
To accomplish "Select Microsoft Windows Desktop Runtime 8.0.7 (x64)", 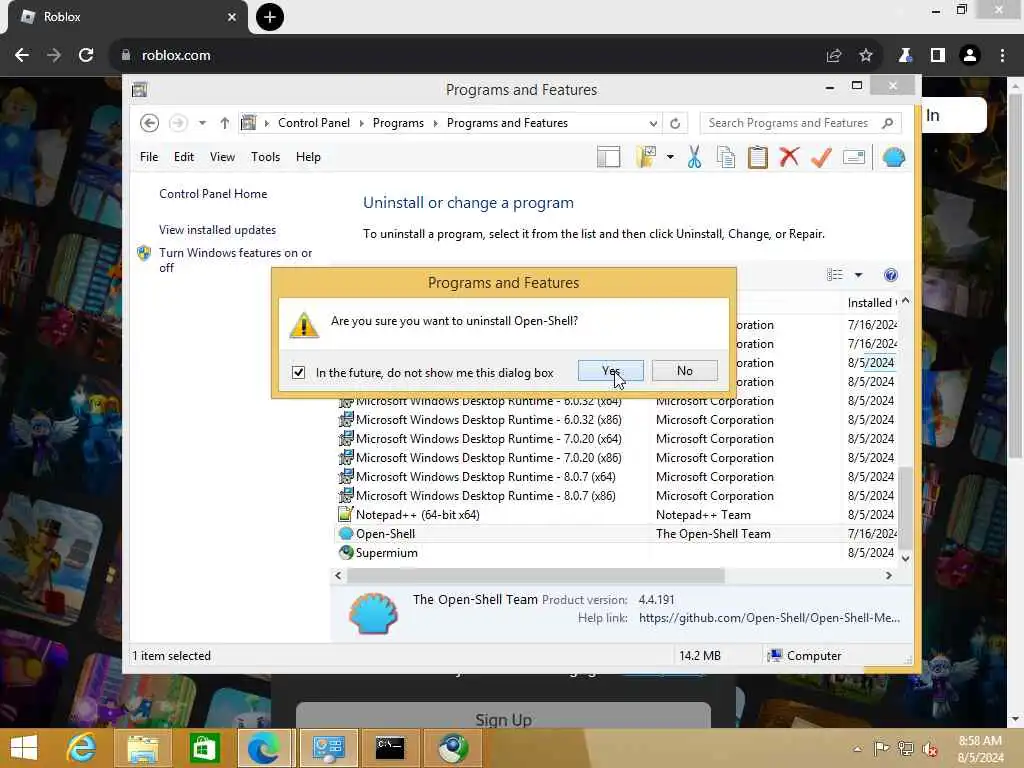I will (616, 477).
